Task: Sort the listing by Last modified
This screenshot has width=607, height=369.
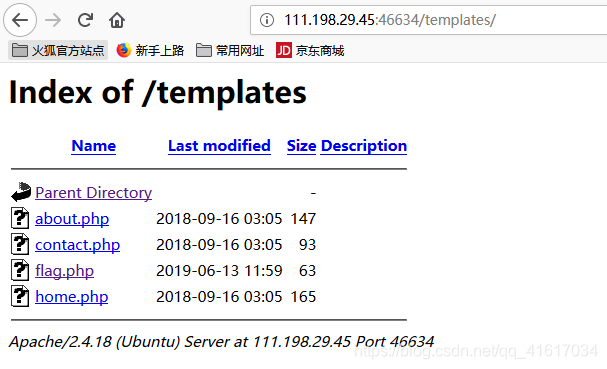Action: (219, 146)
